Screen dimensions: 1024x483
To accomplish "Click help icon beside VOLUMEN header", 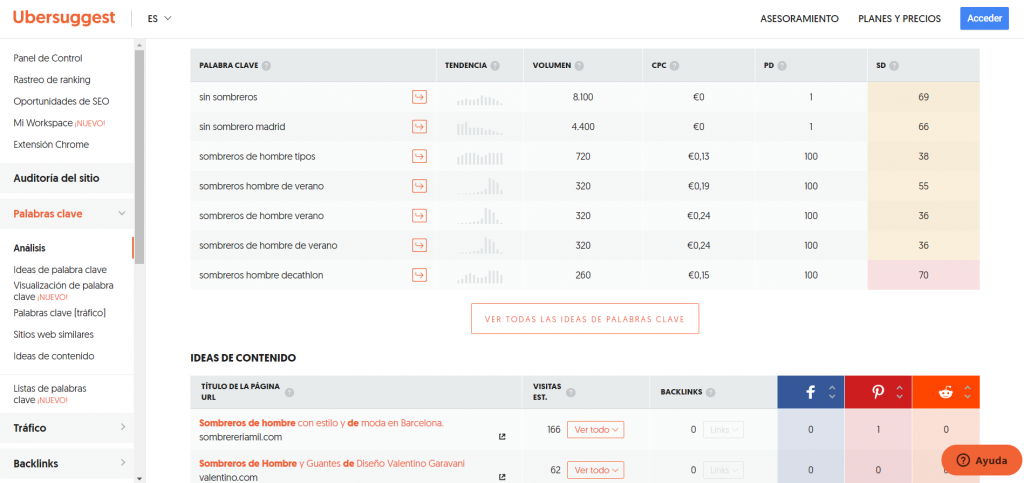I will click(x=580, y=66).
